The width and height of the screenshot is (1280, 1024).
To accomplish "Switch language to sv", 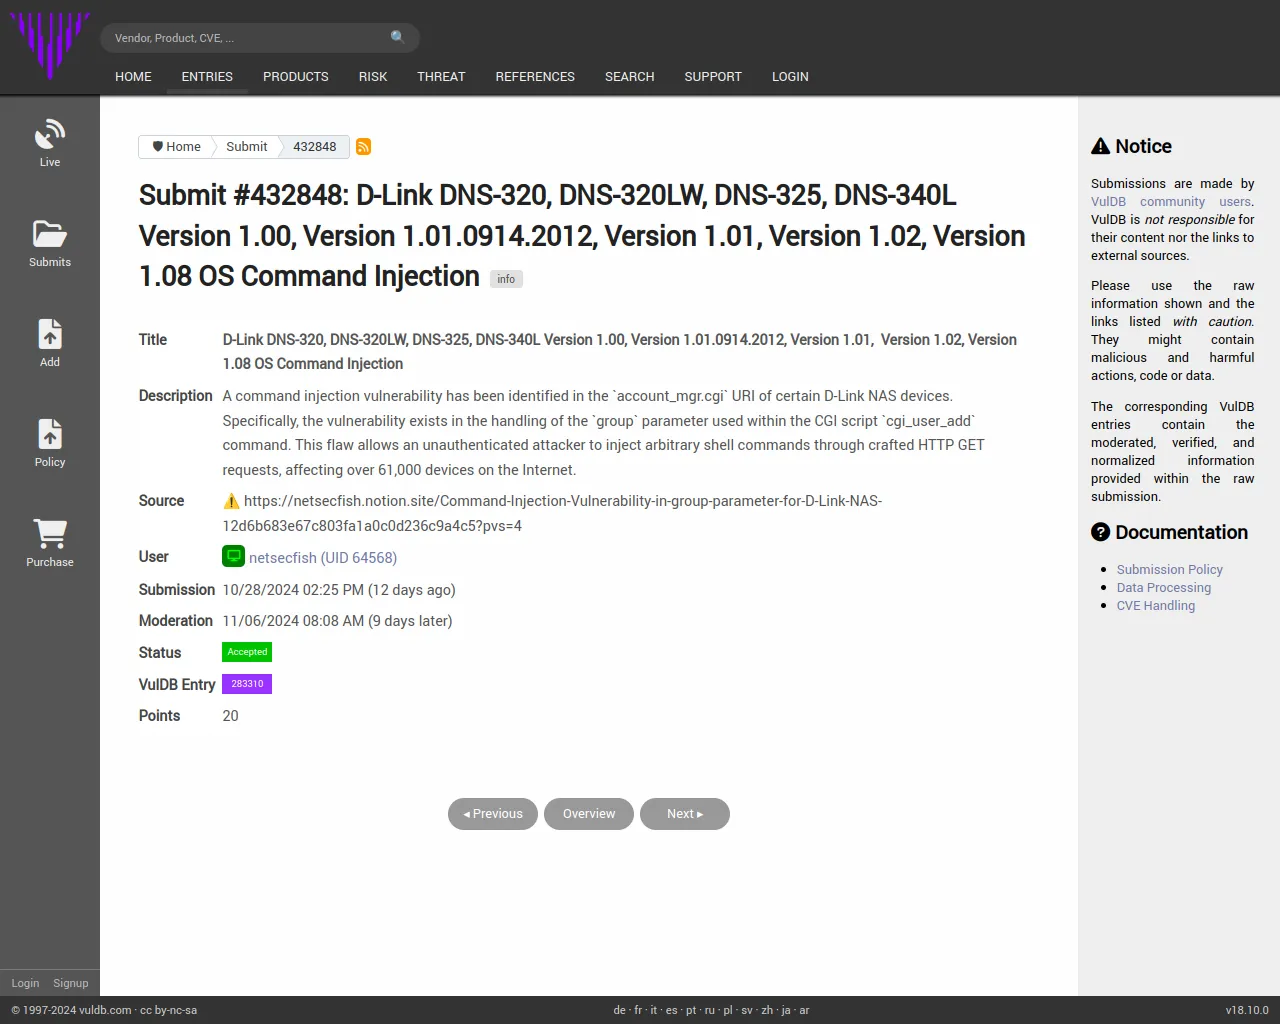I will click(747, 1010).
